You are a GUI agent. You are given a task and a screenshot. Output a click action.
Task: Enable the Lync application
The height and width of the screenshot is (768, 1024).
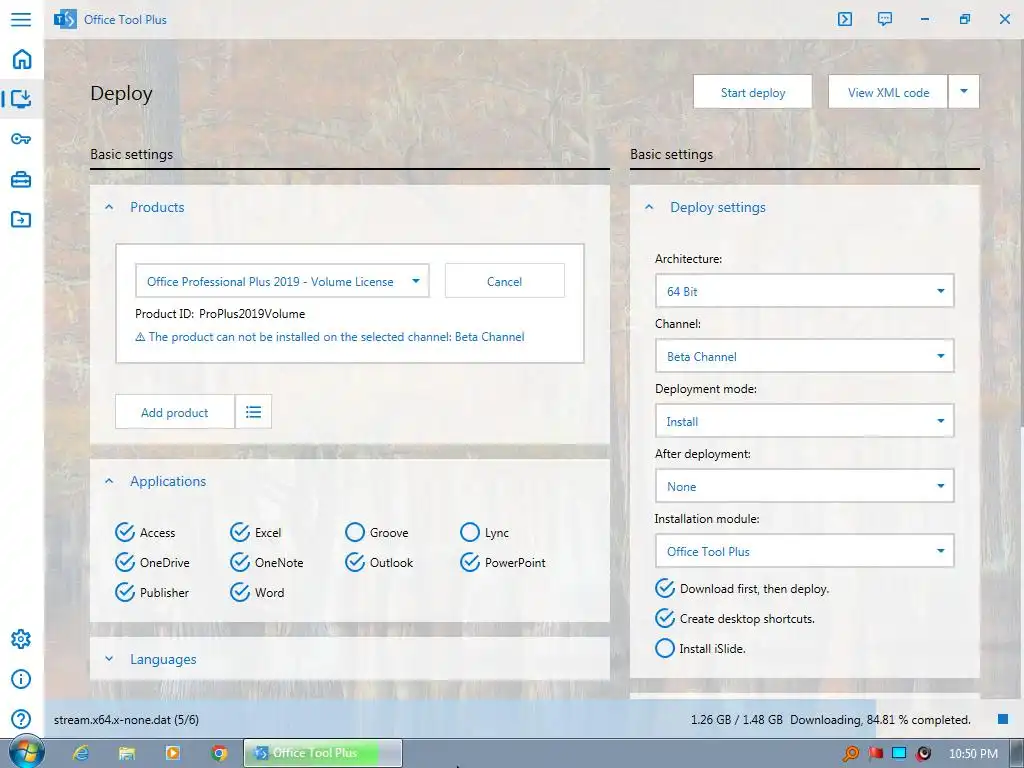[x=470, y=532]
